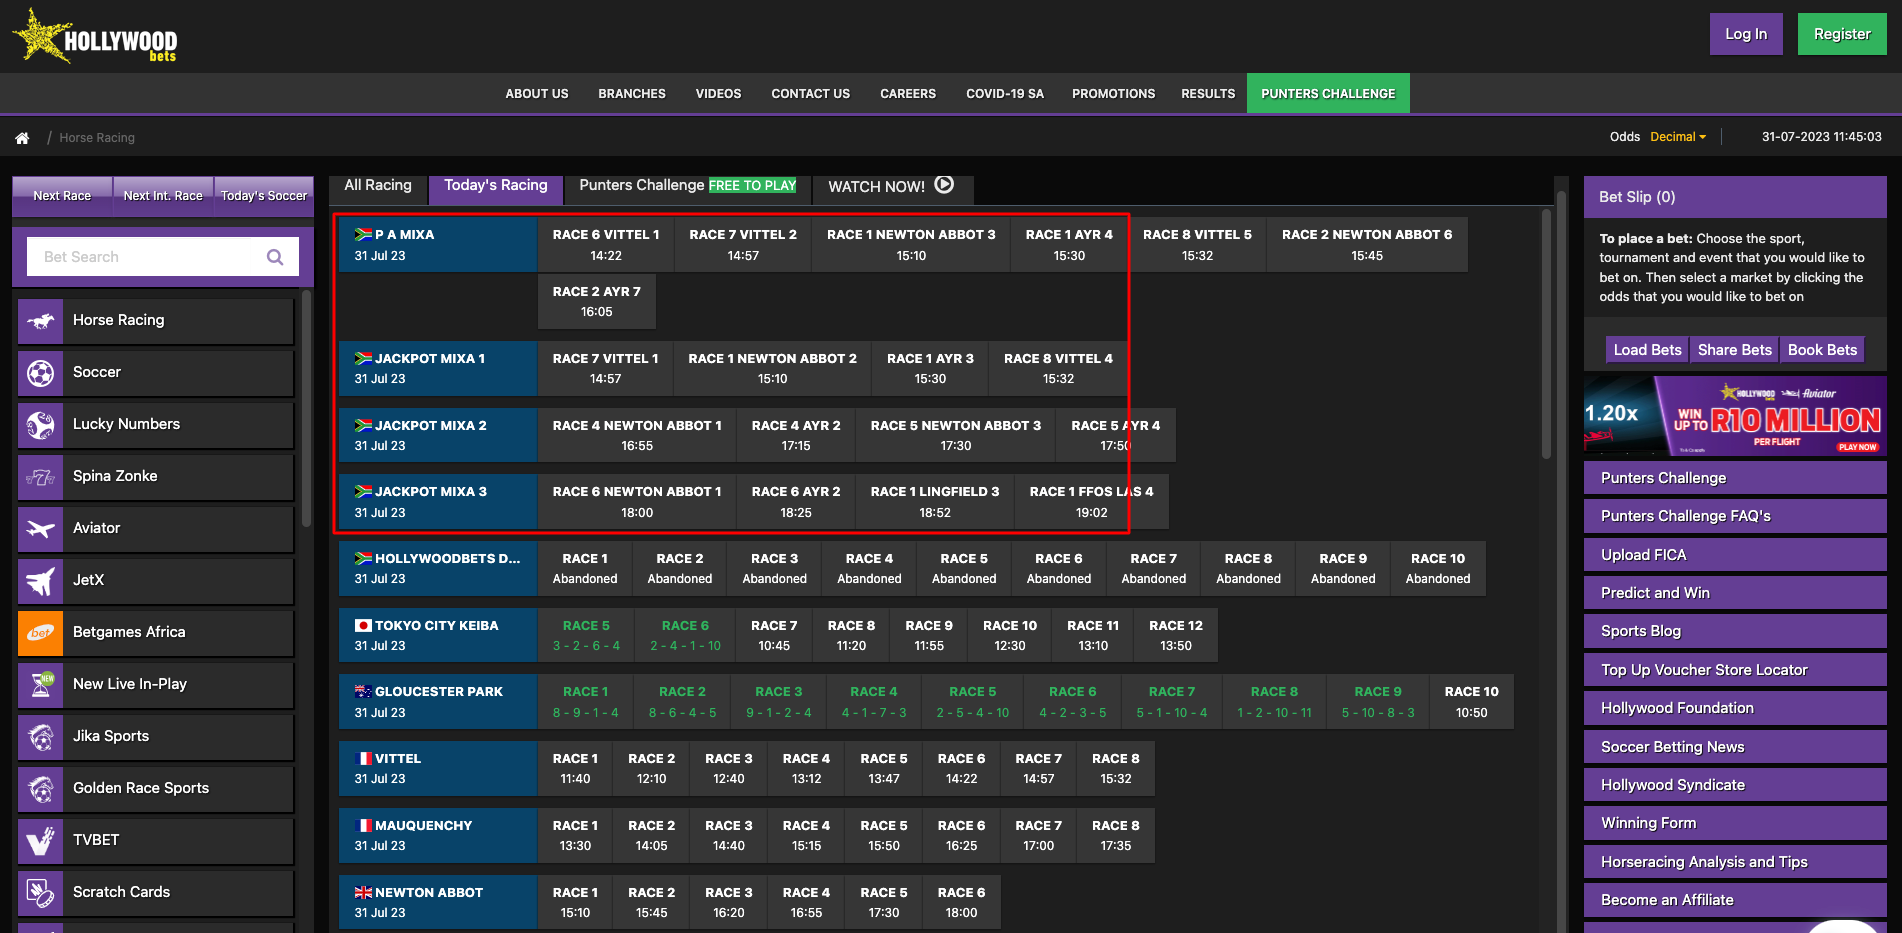Viewport: 1902px width, 933px height.
Task: Open Lucky Numbers via its globe icon
Action: (x=40, y=424)
